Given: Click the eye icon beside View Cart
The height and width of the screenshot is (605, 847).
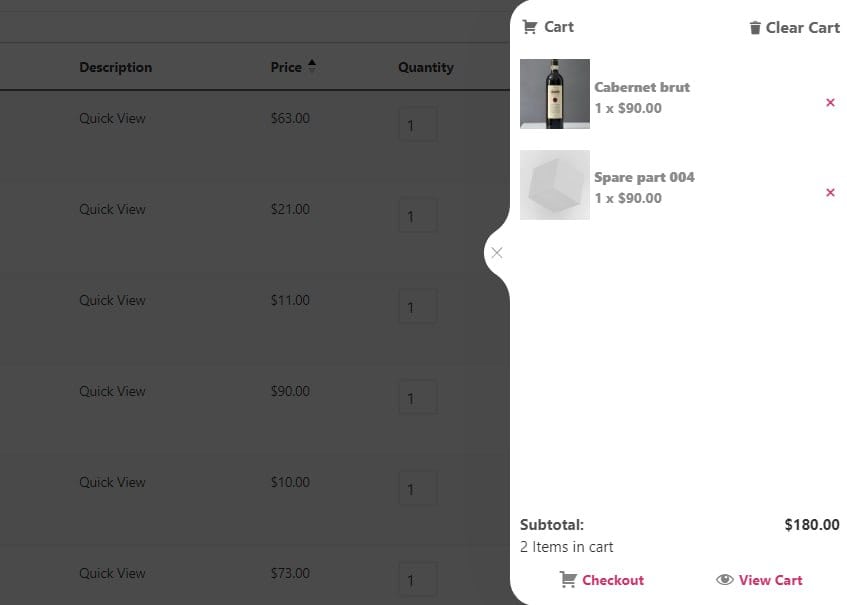Looking at the screenshot, I should coord(723,580).
